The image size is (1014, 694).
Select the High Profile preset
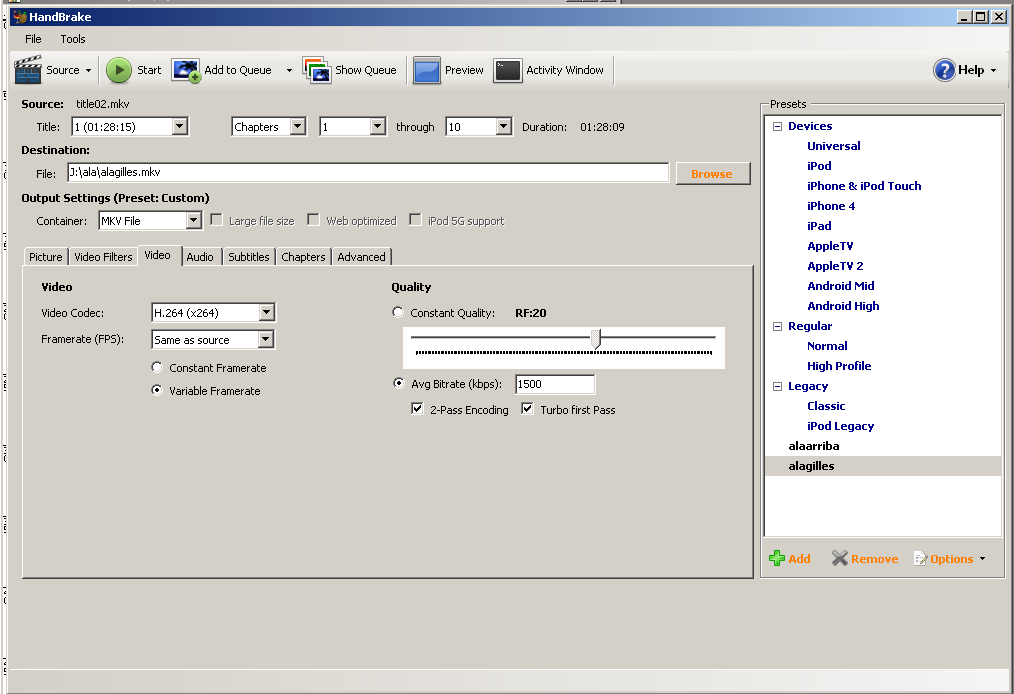coord(839,366)
